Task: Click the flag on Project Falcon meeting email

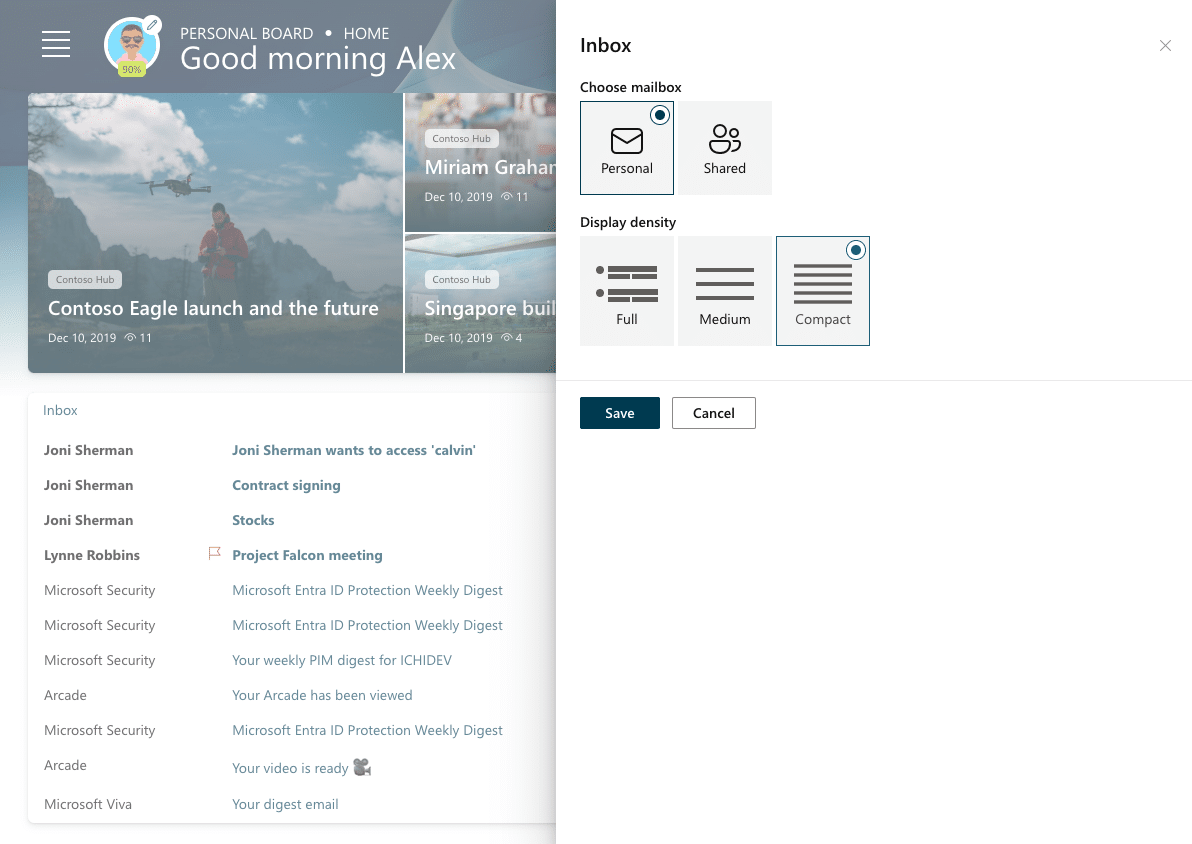Action: [214, 553]
